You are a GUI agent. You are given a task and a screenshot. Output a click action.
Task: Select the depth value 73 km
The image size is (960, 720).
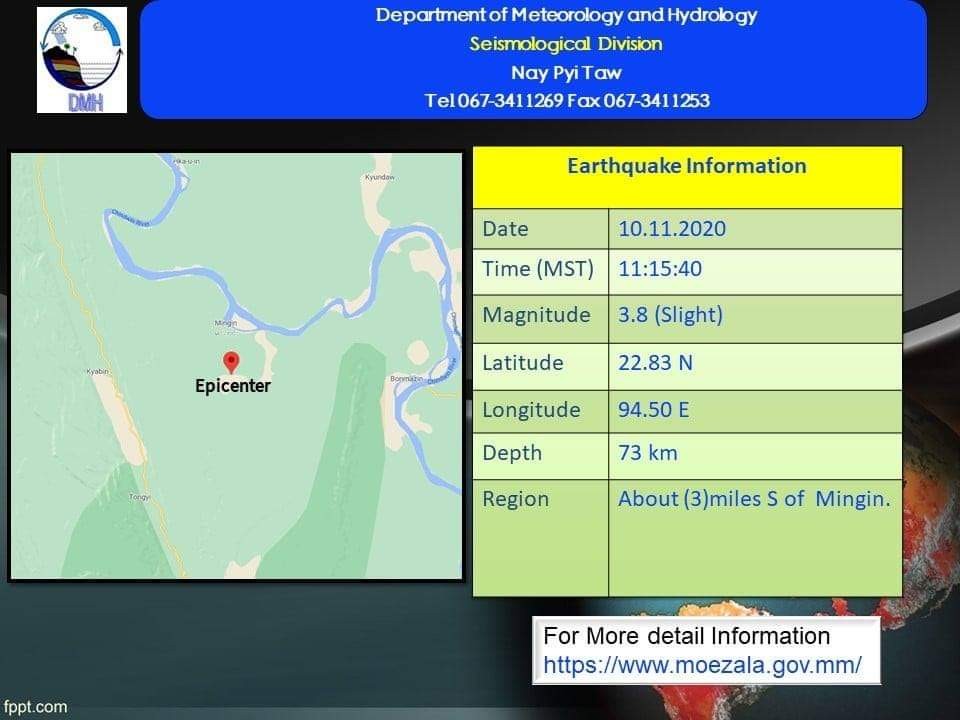[x=647, y=453]
